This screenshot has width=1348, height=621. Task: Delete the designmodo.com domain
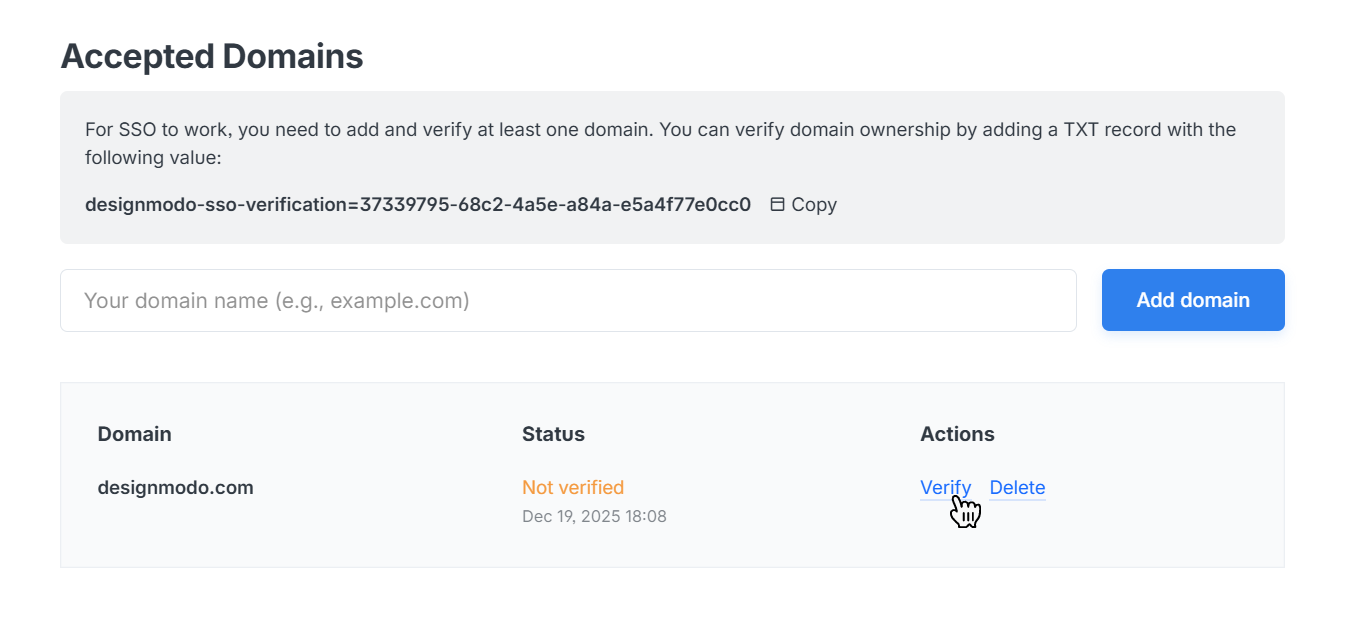click(x=1017, y=488)
